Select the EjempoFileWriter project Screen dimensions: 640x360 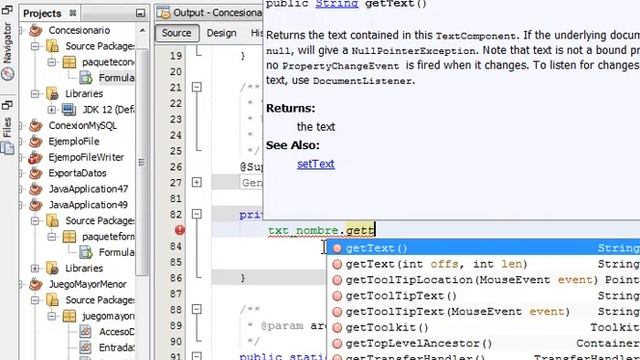point(86,158)
